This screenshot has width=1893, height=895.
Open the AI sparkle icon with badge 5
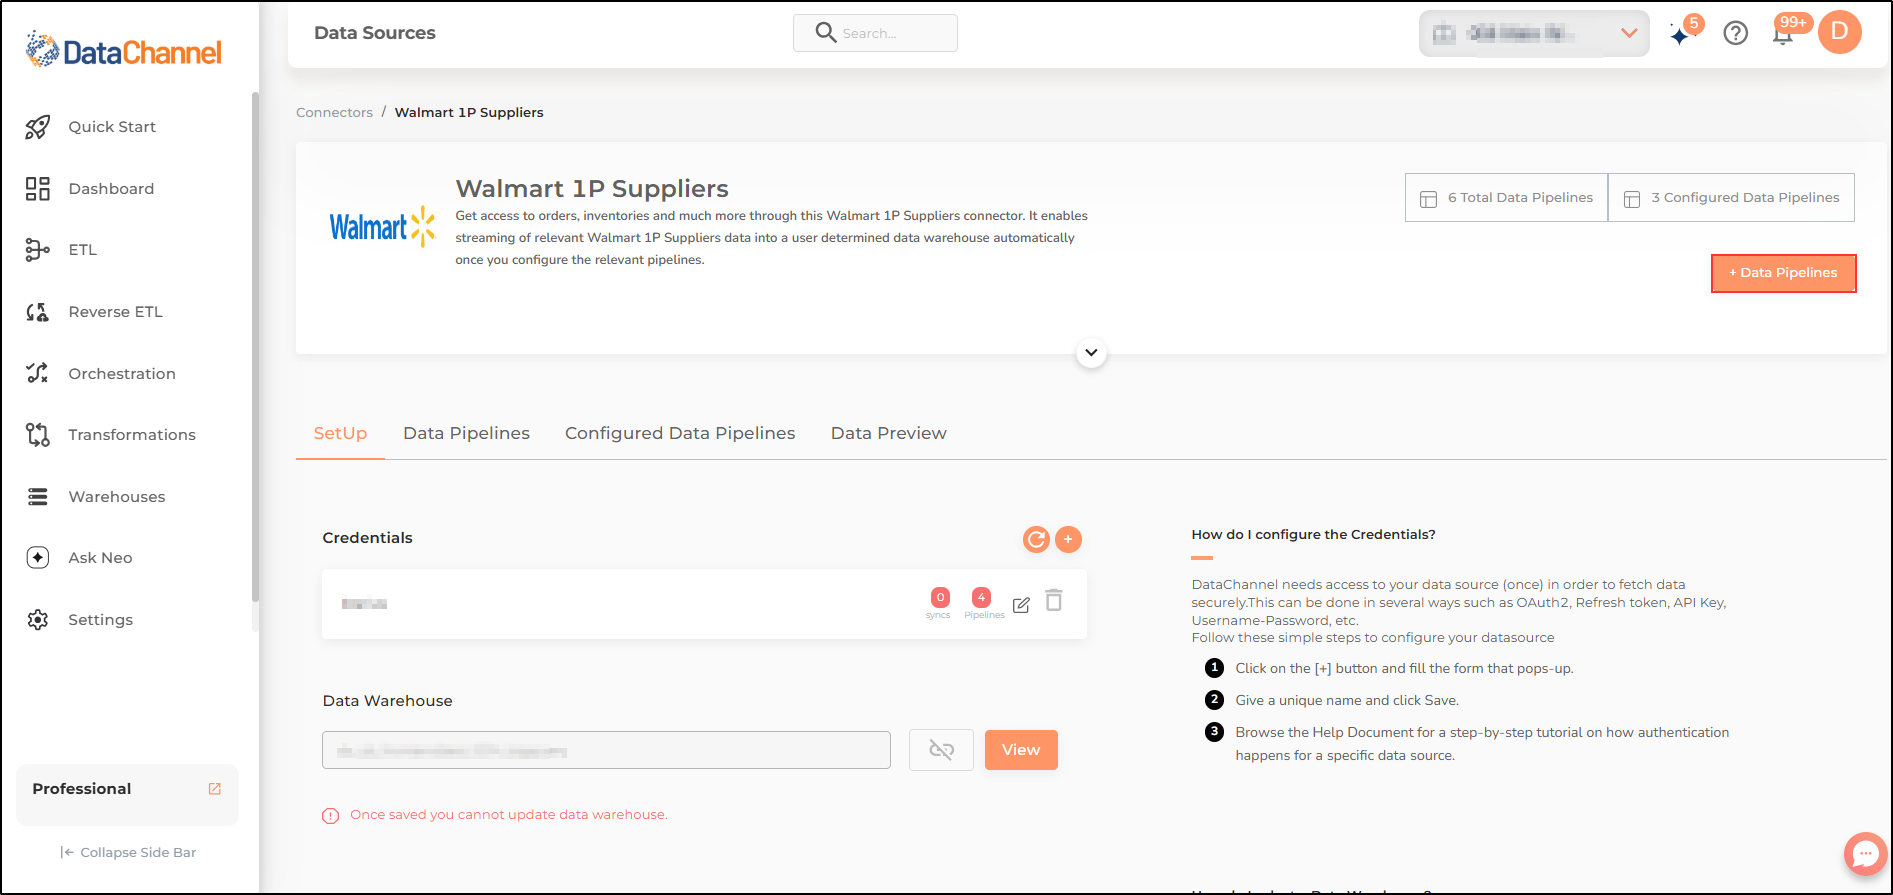point(1681,34)
